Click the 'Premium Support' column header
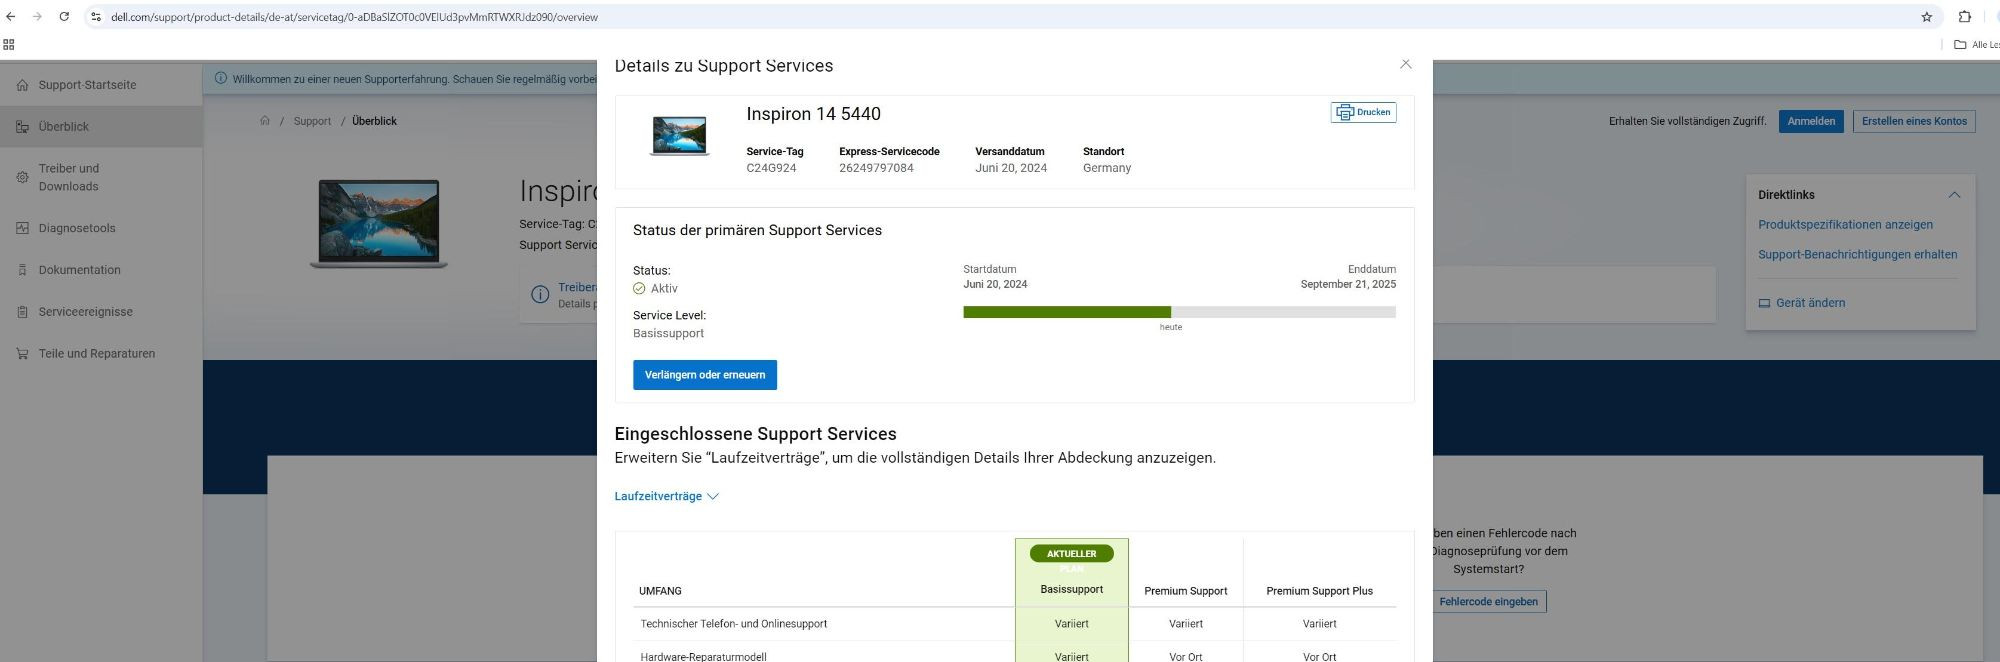Viewport: 2000px width, 662px height. pos(1185,591)
